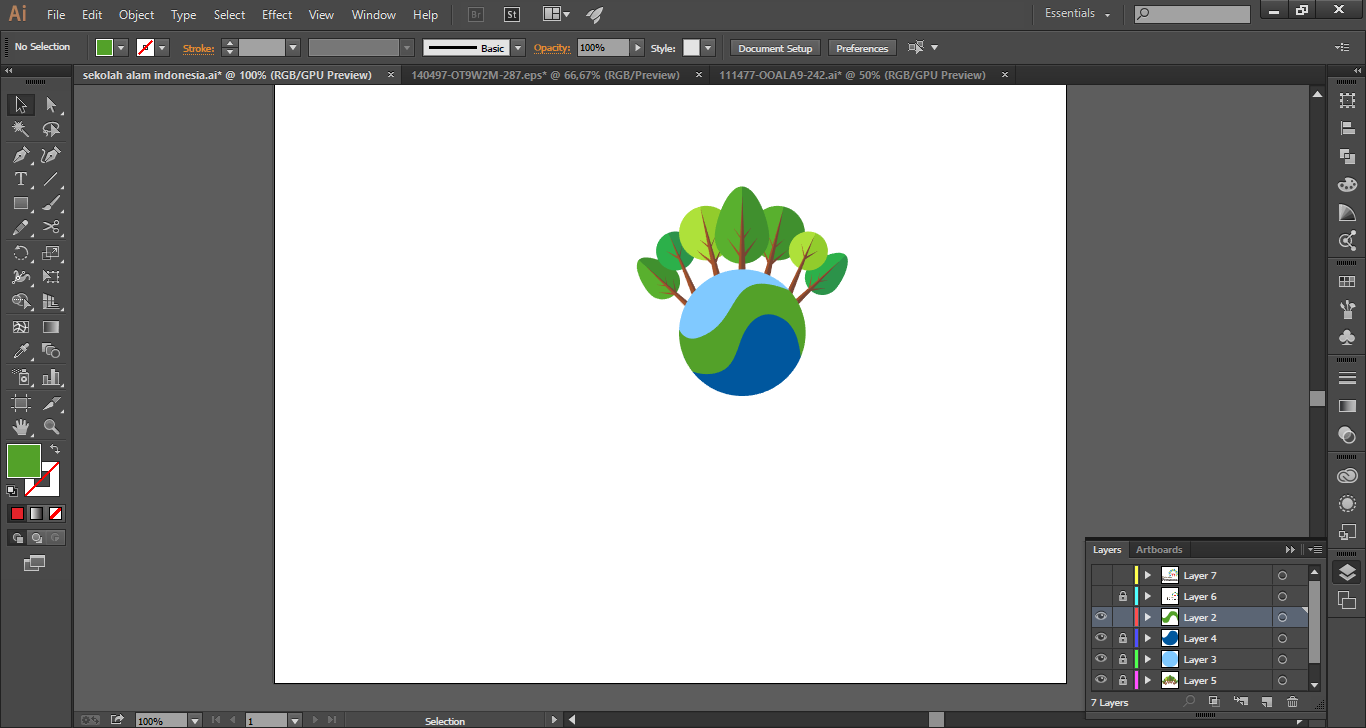Switch to the Artboards tab

(x=1159, y=549)
